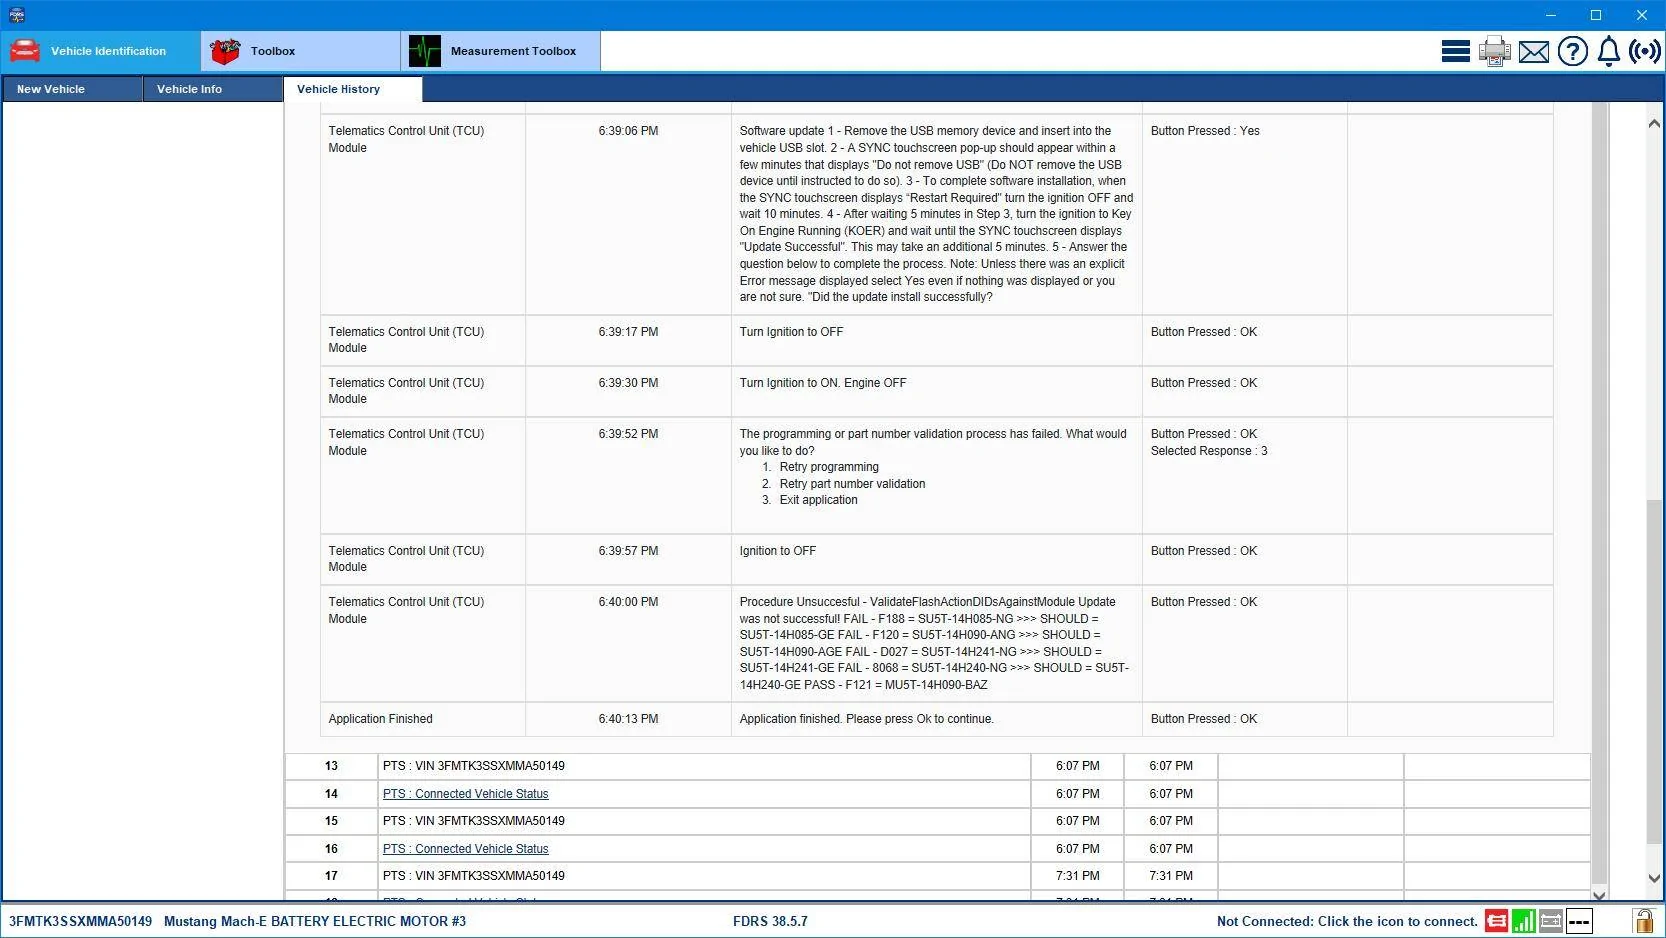
Task: Click the gray battery icon
Action: pyautogui.click(x=1551, y=921)
